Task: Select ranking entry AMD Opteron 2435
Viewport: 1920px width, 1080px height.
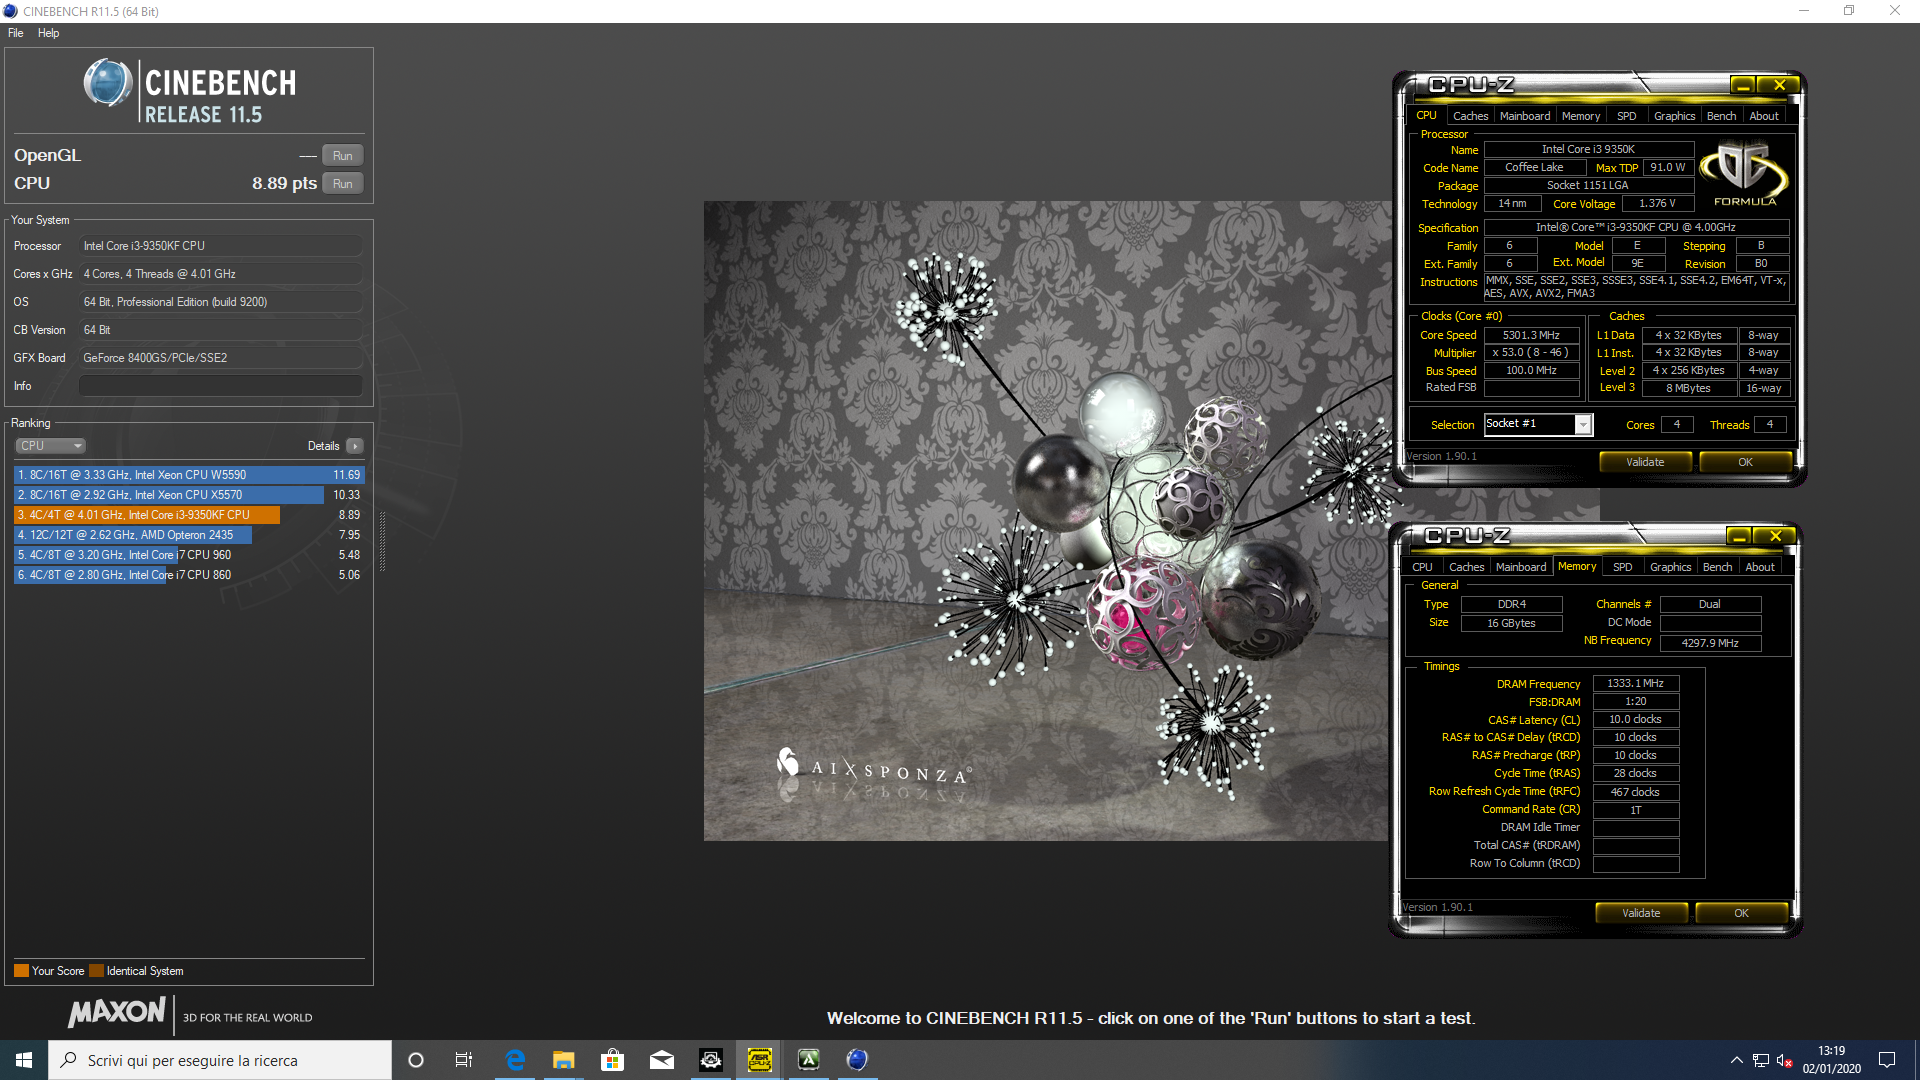Action: click(x=189, y=535)
